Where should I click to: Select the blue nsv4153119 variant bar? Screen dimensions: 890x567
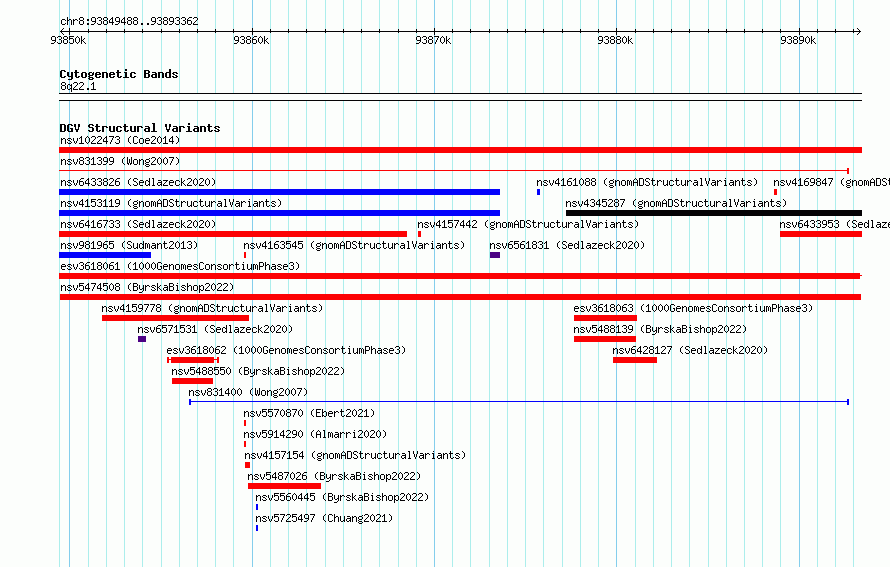(x=279, y=213)
